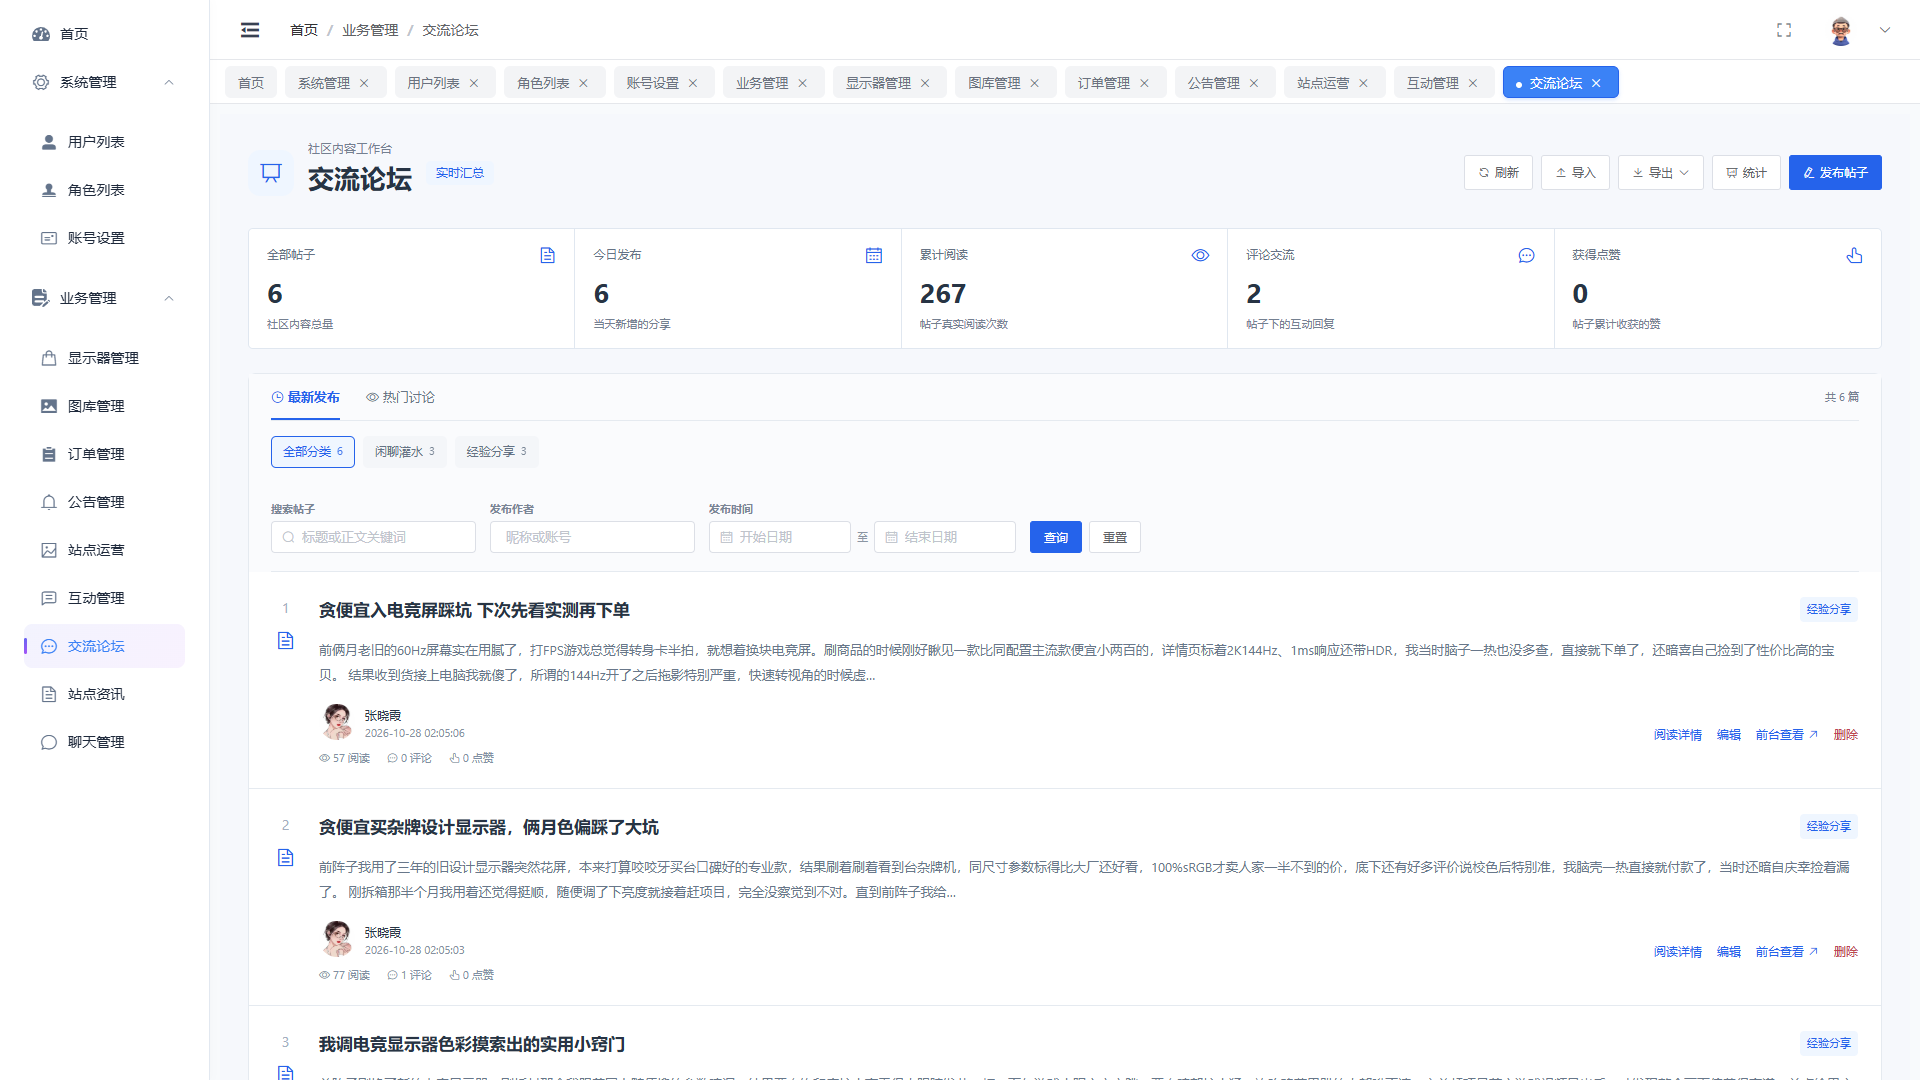The height and width of the screenshot is (1080, 1920).
Task: Open 聊天管理 sidebar item
Action: coord(105,742)
